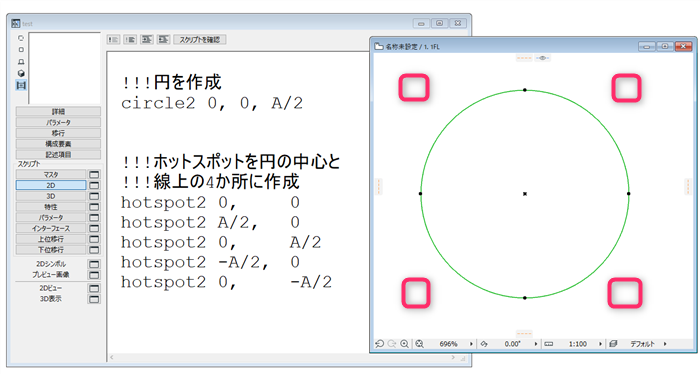700x374 pixels.
Task: Open the 構成要素 section
Action: [58, 144]
